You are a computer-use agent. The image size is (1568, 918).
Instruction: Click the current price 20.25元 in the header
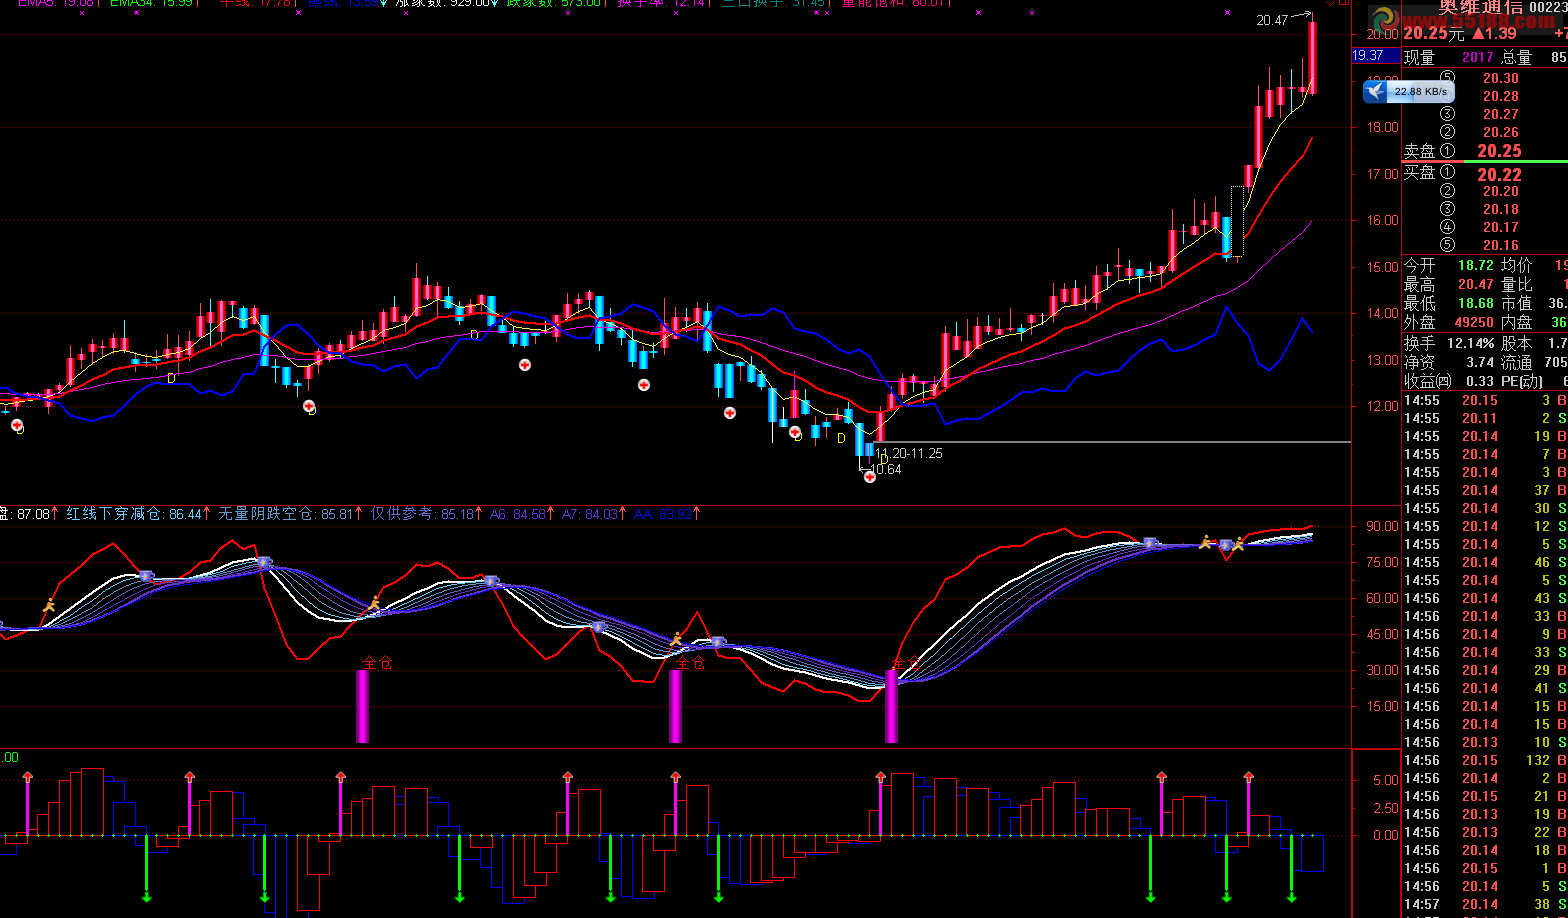(1435, 33)
